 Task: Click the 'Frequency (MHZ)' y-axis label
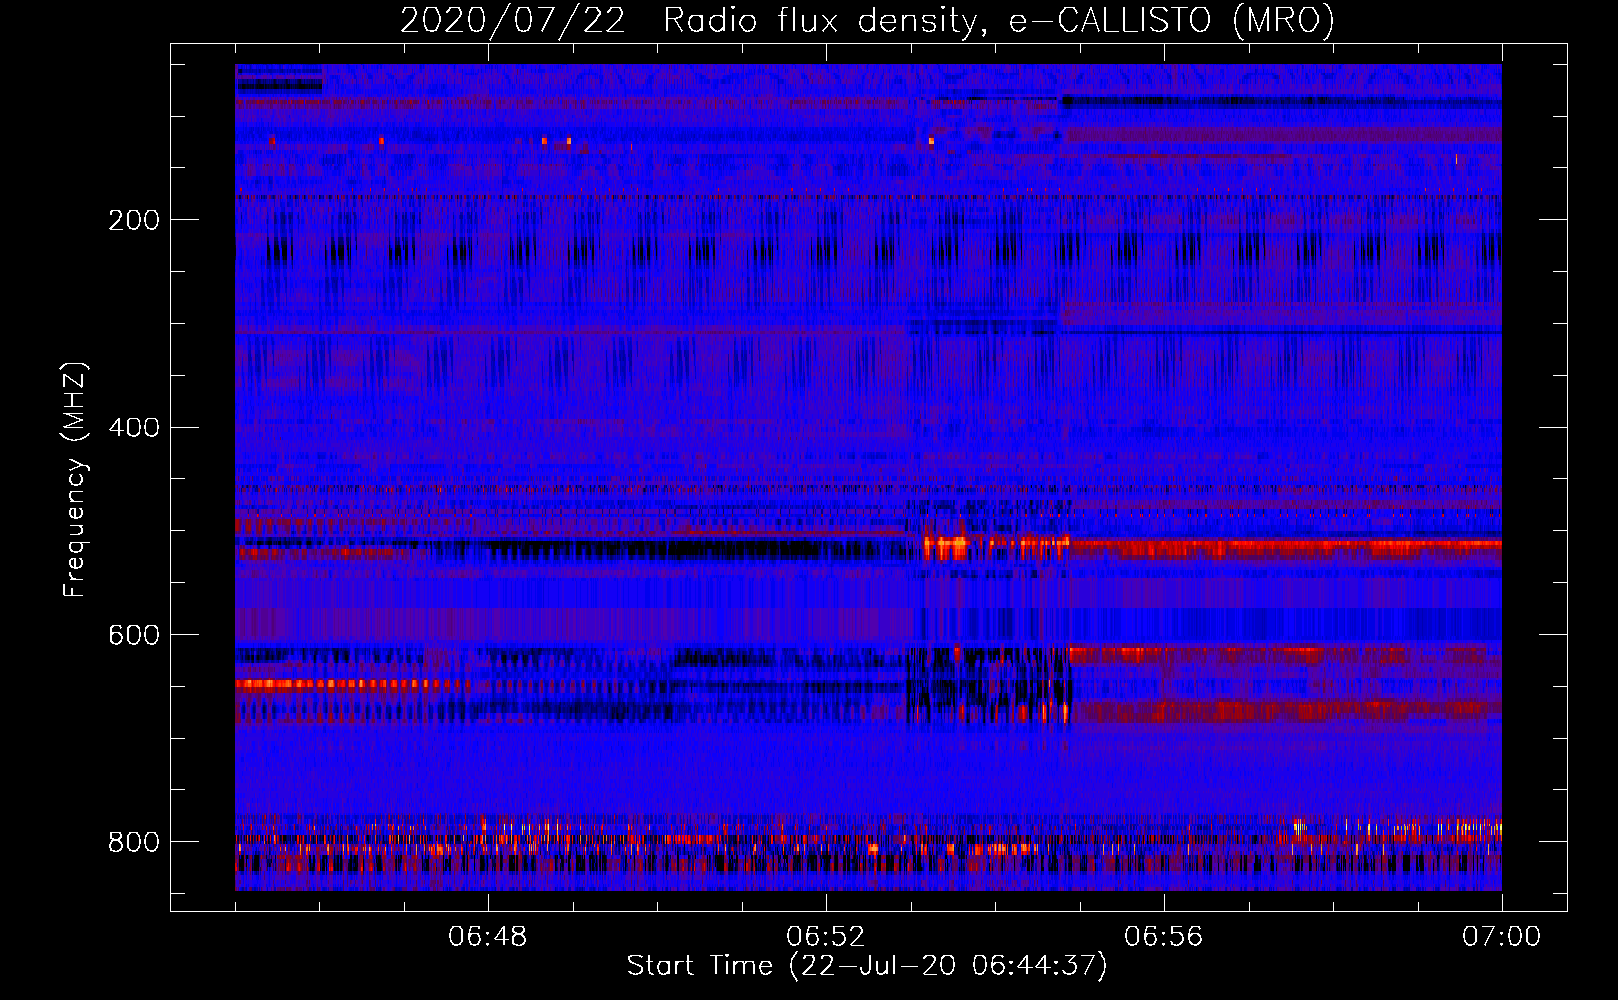(x=75, y=479)
